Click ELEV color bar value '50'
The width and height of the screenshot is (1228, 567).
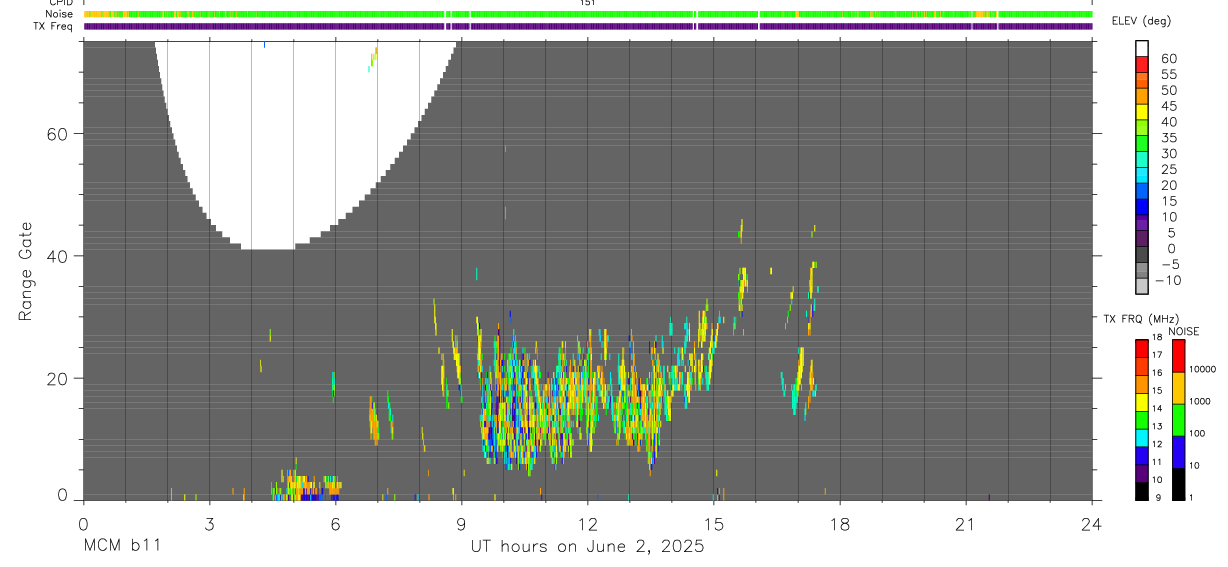[1168, 90]
